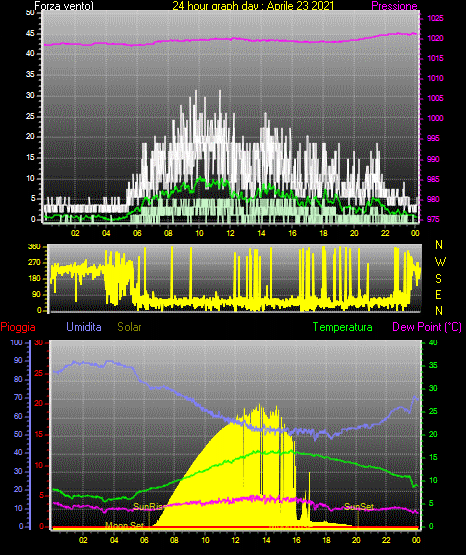
Task: Click the Dew Point (°C) legend label
Action: tap(427, 327)
